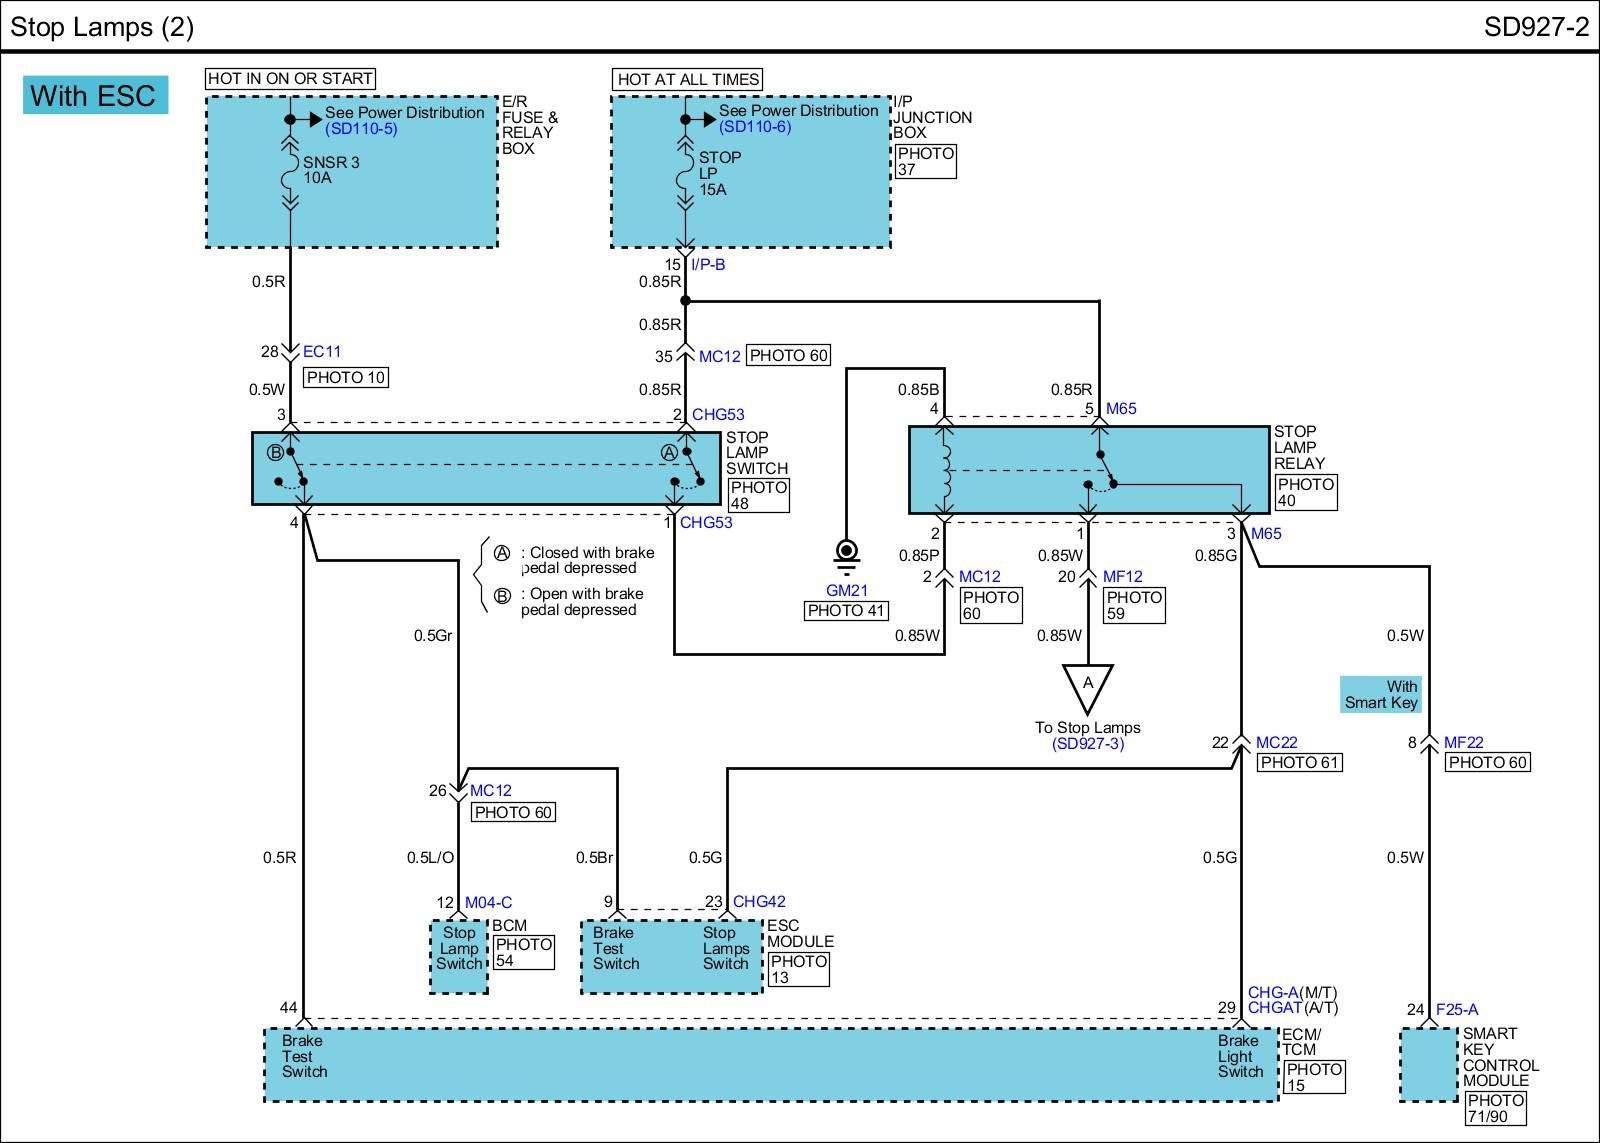Click the relay coil in stop lamp relay
Viewport: 1600px width, 1143px height.
[x=944, y=470]
